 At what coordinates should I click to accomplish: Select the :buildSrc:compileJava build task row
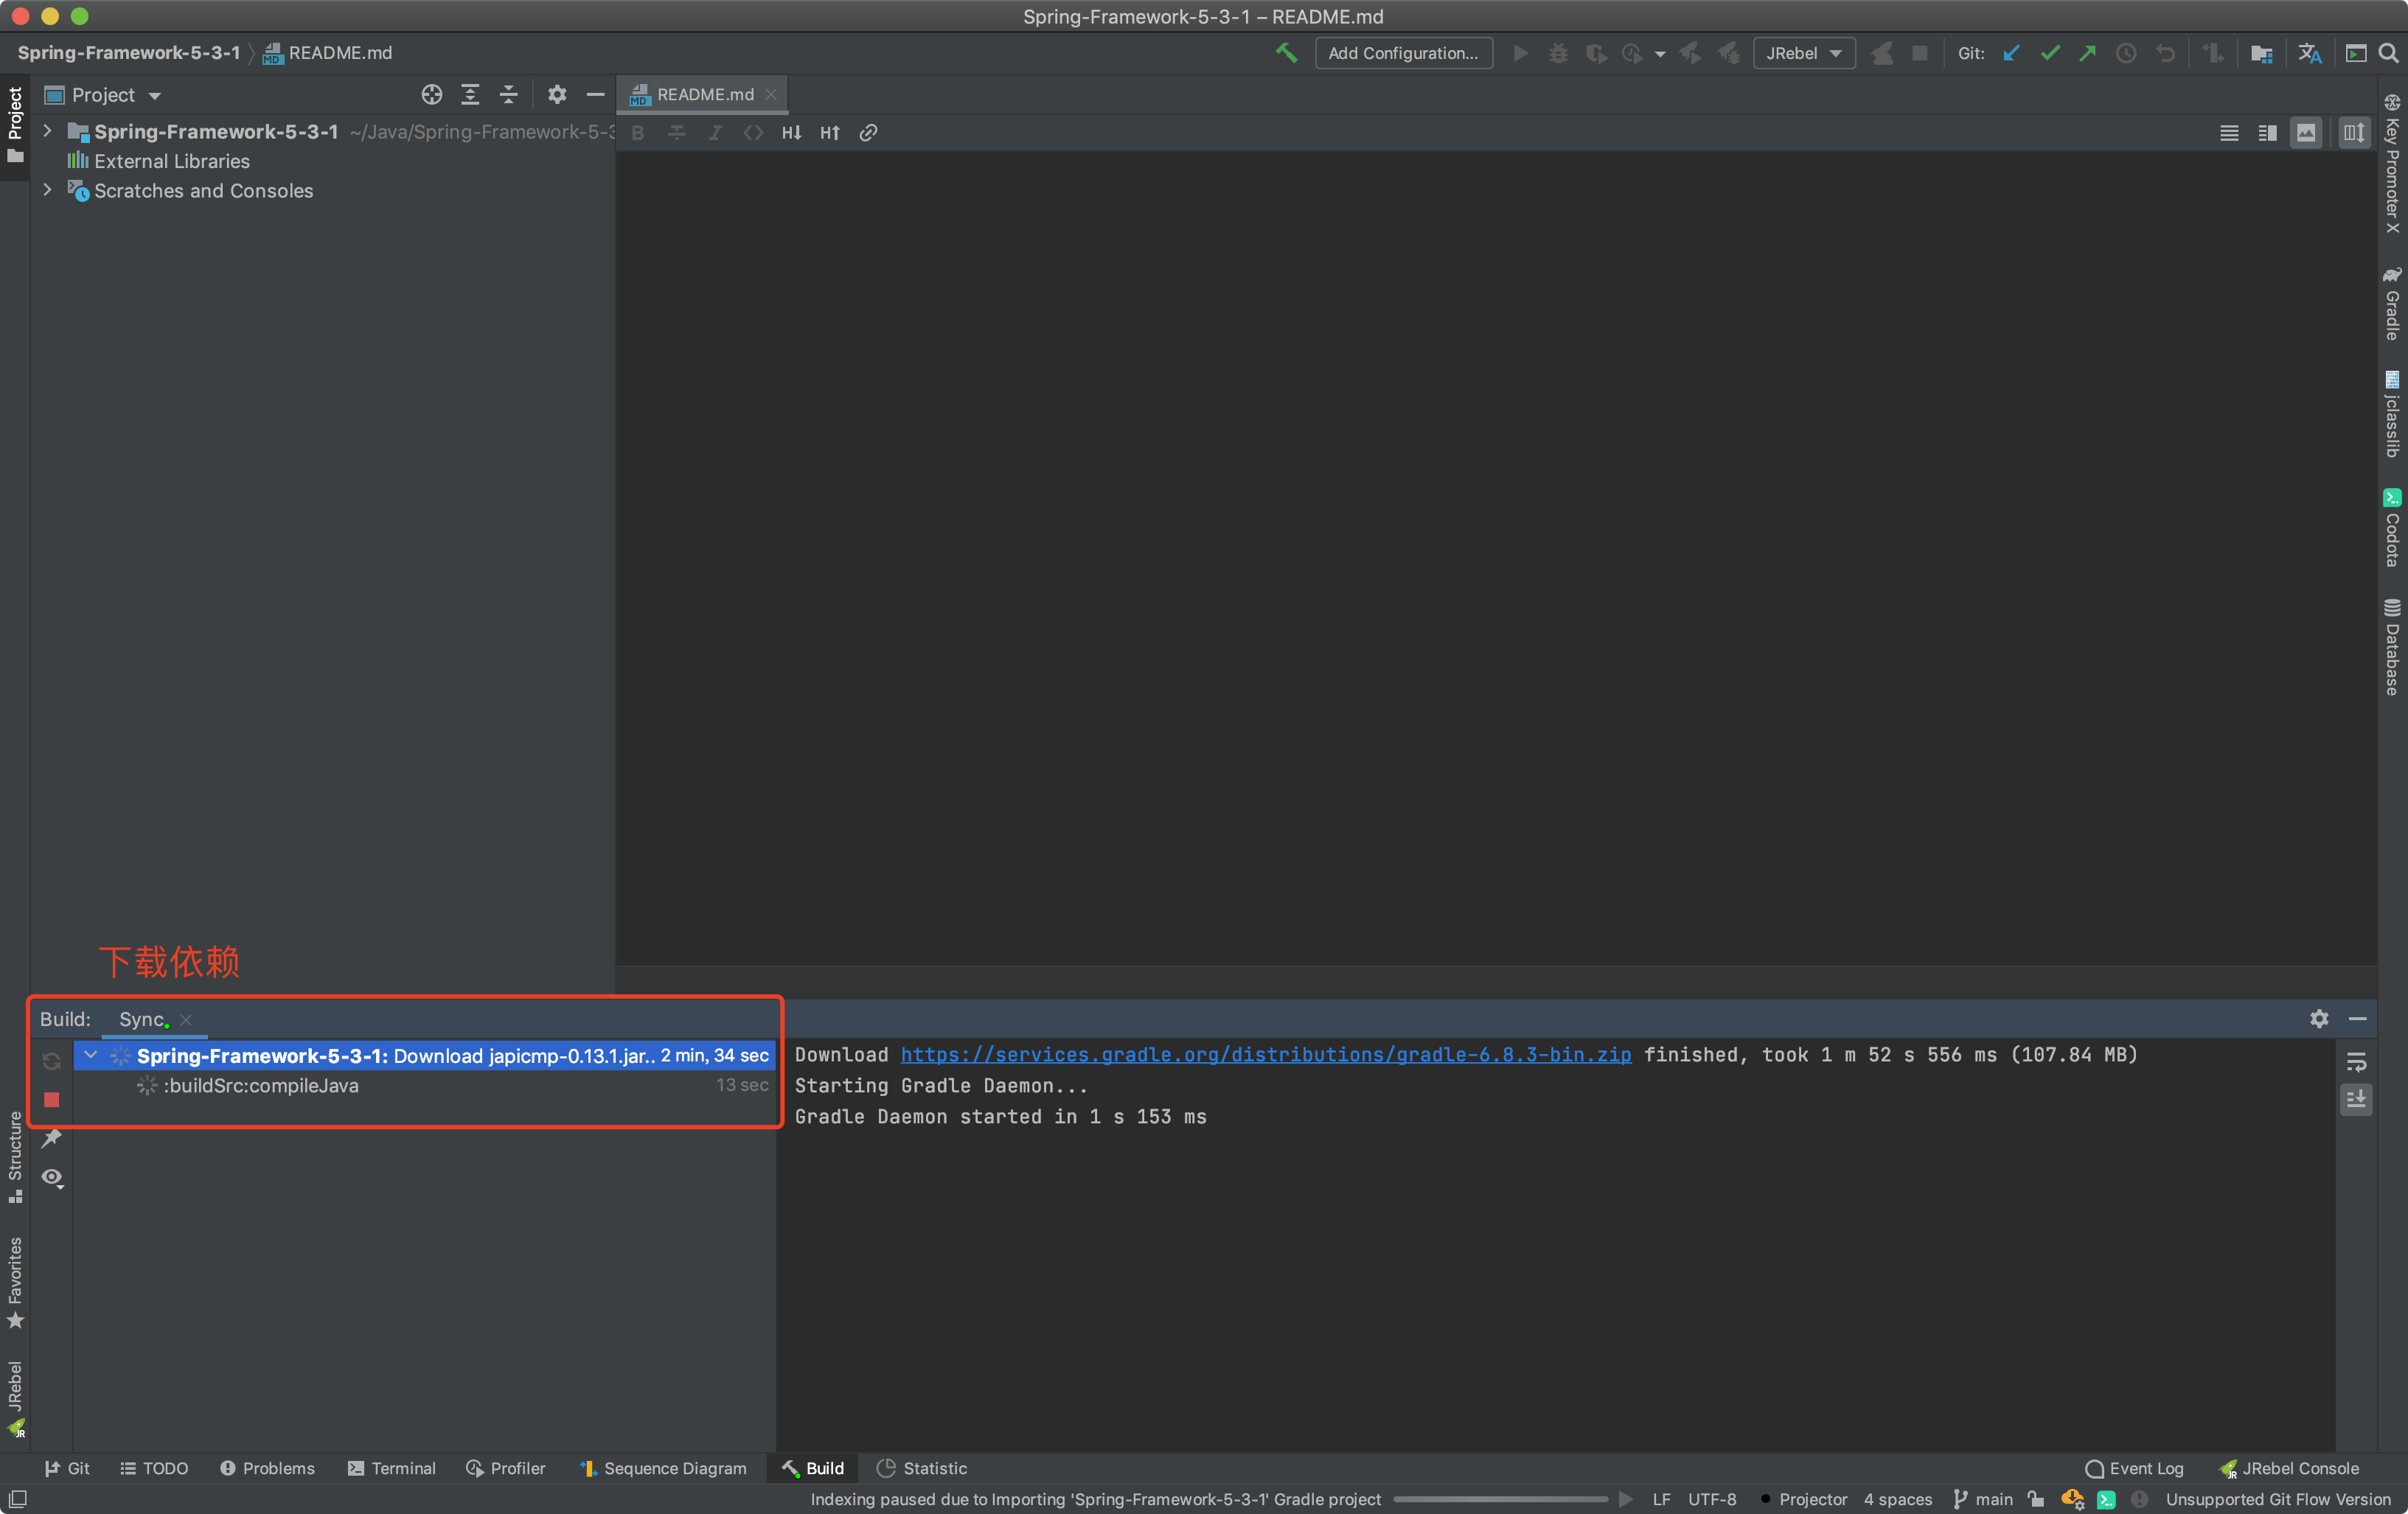point(261,1085)
